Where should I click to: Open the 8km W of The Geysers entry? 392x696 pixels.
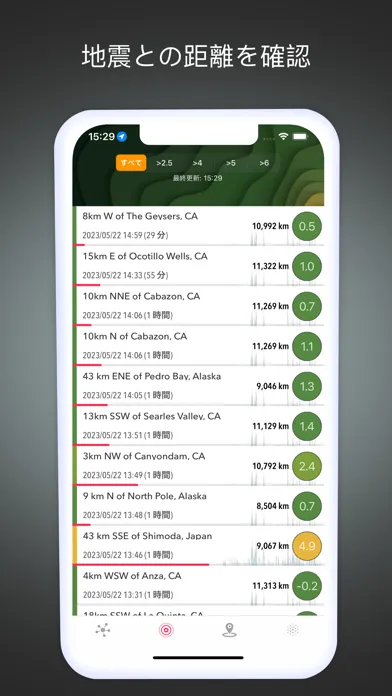[x=198, y=226]
